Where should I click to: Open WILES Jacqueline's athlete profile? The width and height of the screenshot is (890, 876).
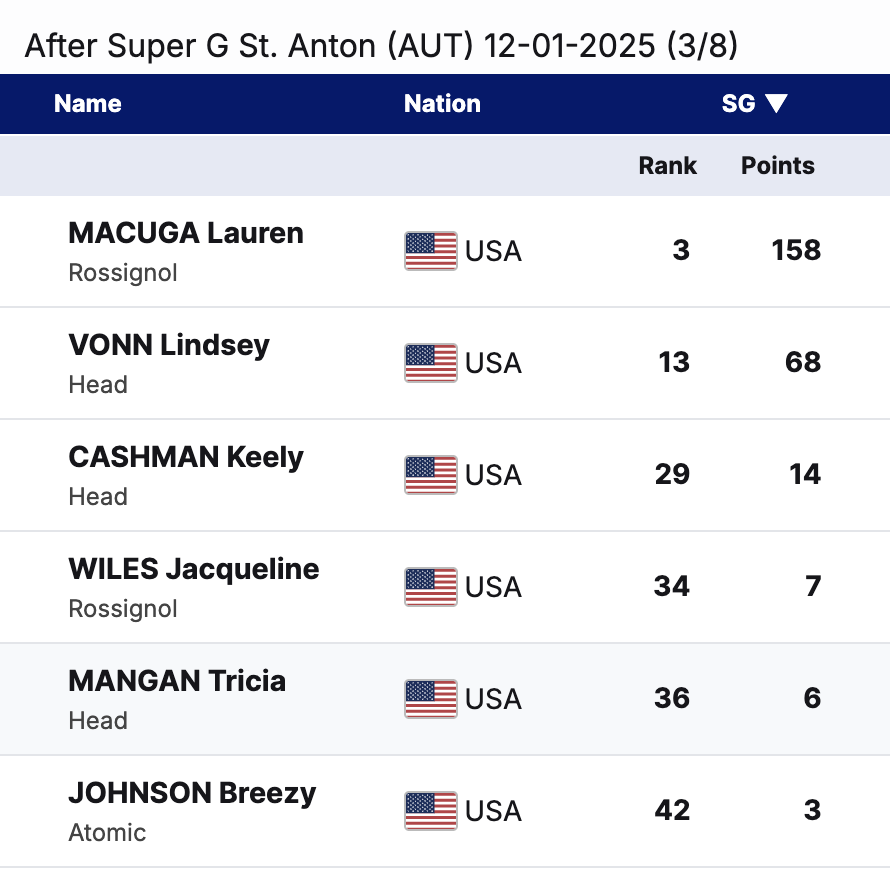(x=194, y=569)
